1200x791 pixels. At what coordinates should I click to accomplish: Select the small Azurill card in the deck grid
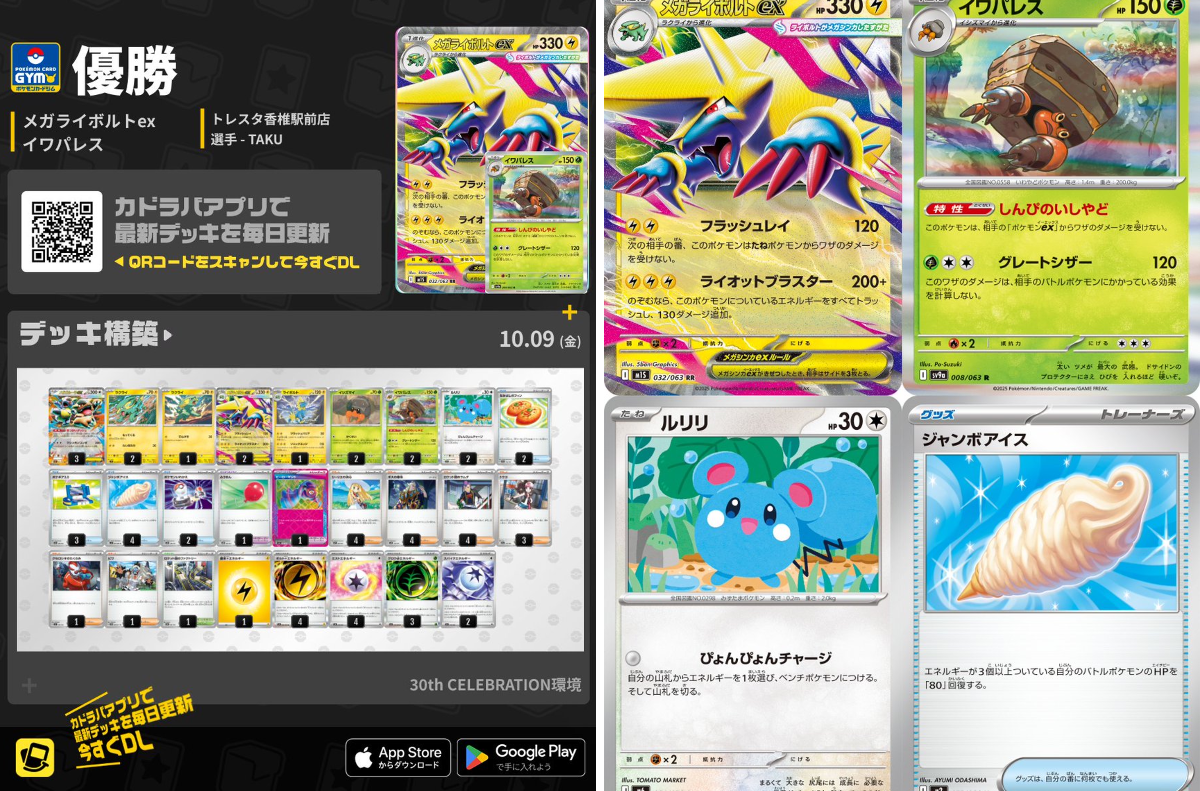pos(468,427)
